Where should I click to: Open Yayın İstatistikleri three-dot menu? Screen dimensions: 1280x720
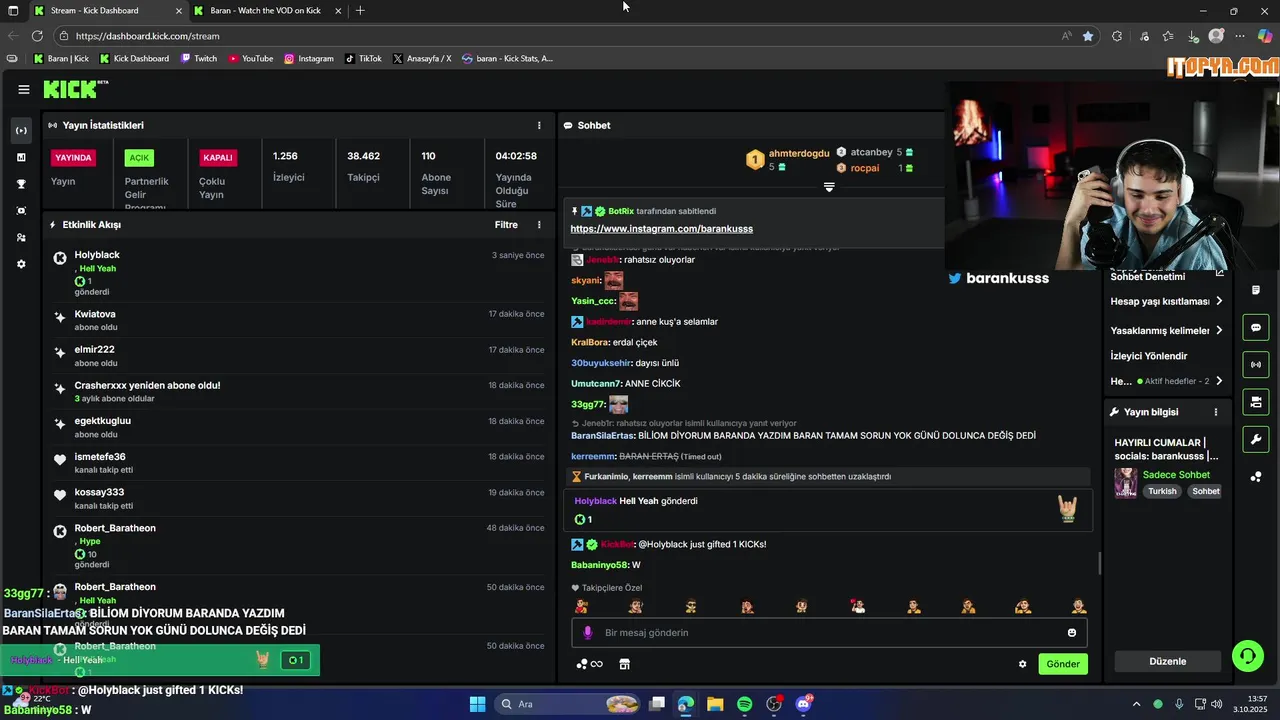tap(539, 126)
